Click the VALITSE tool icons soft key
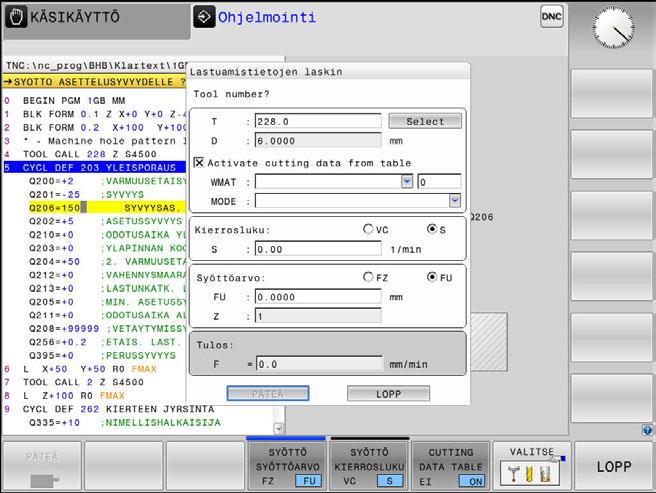 [x=531, y=466]
